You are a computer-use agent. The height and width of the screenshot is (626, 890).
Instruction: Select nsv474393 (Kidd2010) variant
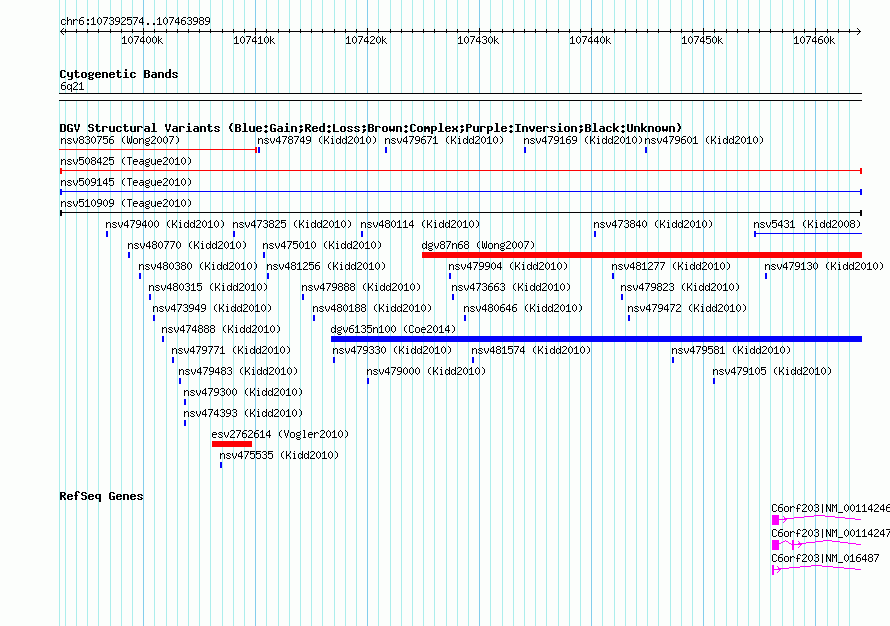pyautogui.click(x=244, y=413)
